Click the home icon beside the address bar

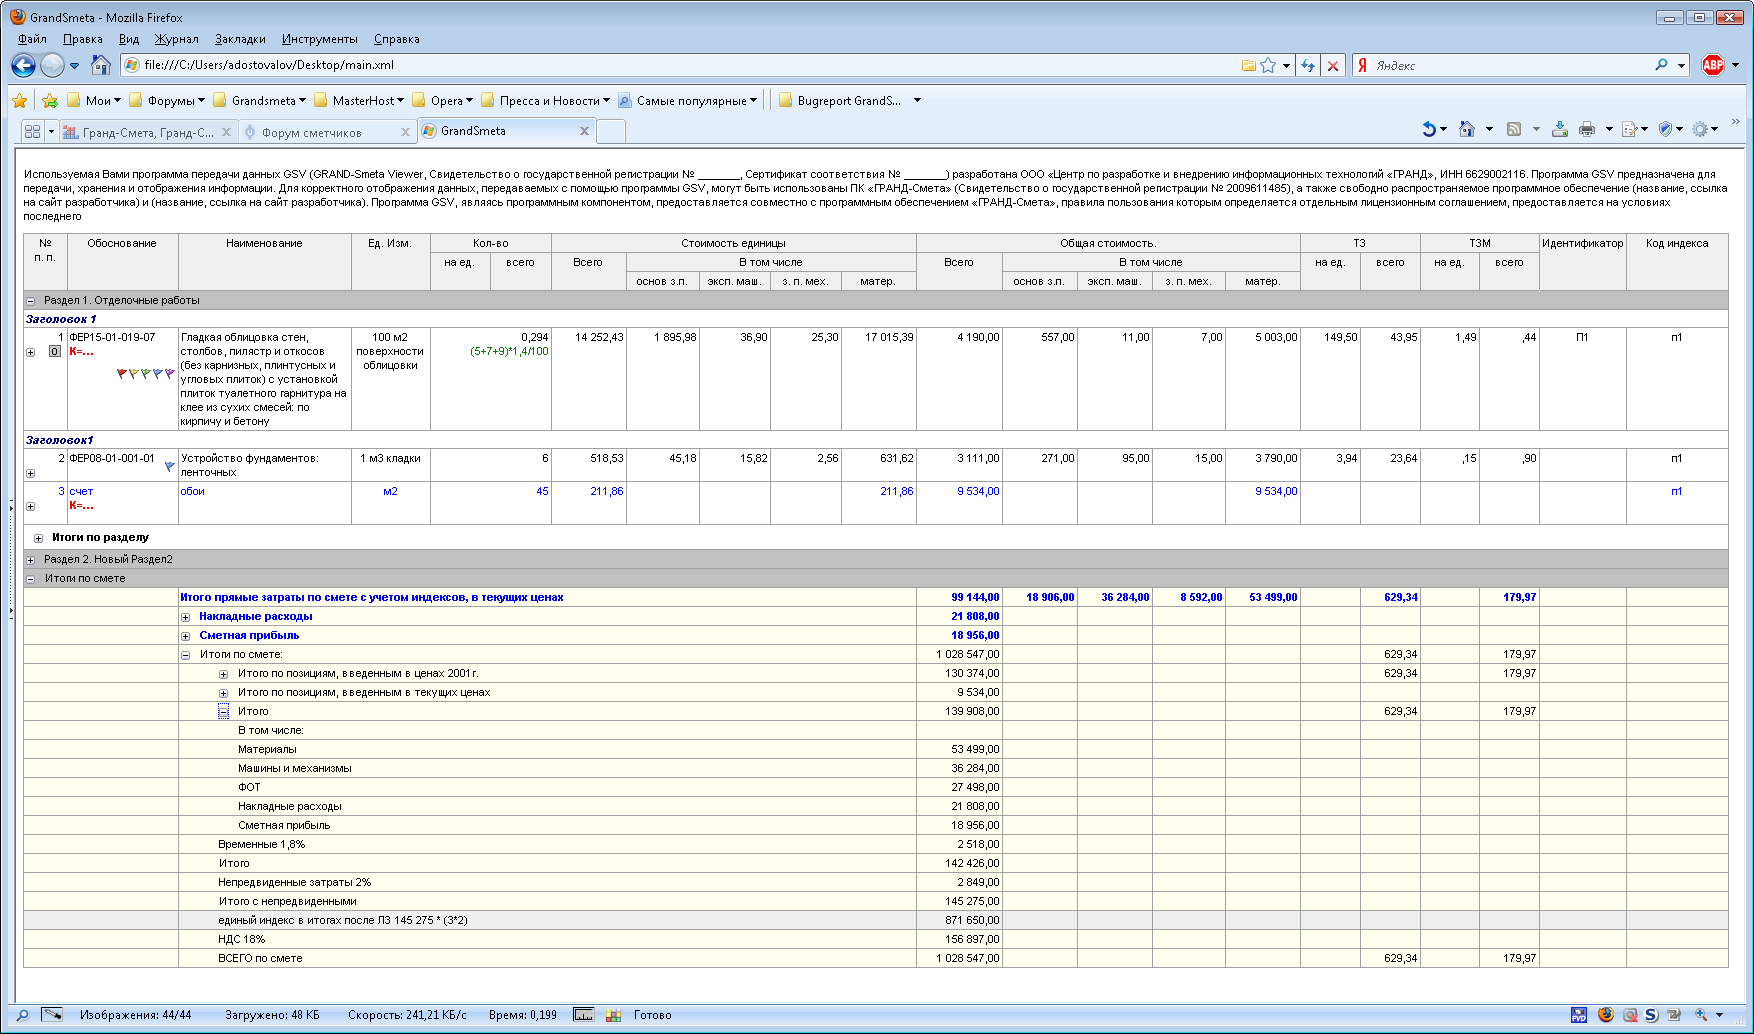click(100, 65)
